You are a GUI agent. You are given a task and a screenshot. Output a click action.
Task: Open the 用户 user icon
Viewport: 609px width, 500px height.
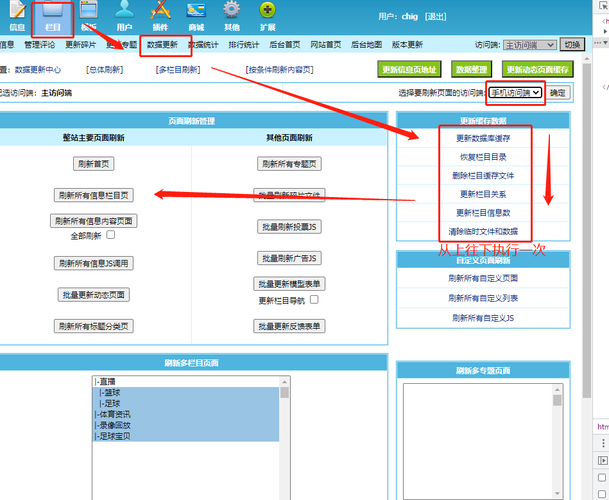pyautogui.click(x=124, y=16)
